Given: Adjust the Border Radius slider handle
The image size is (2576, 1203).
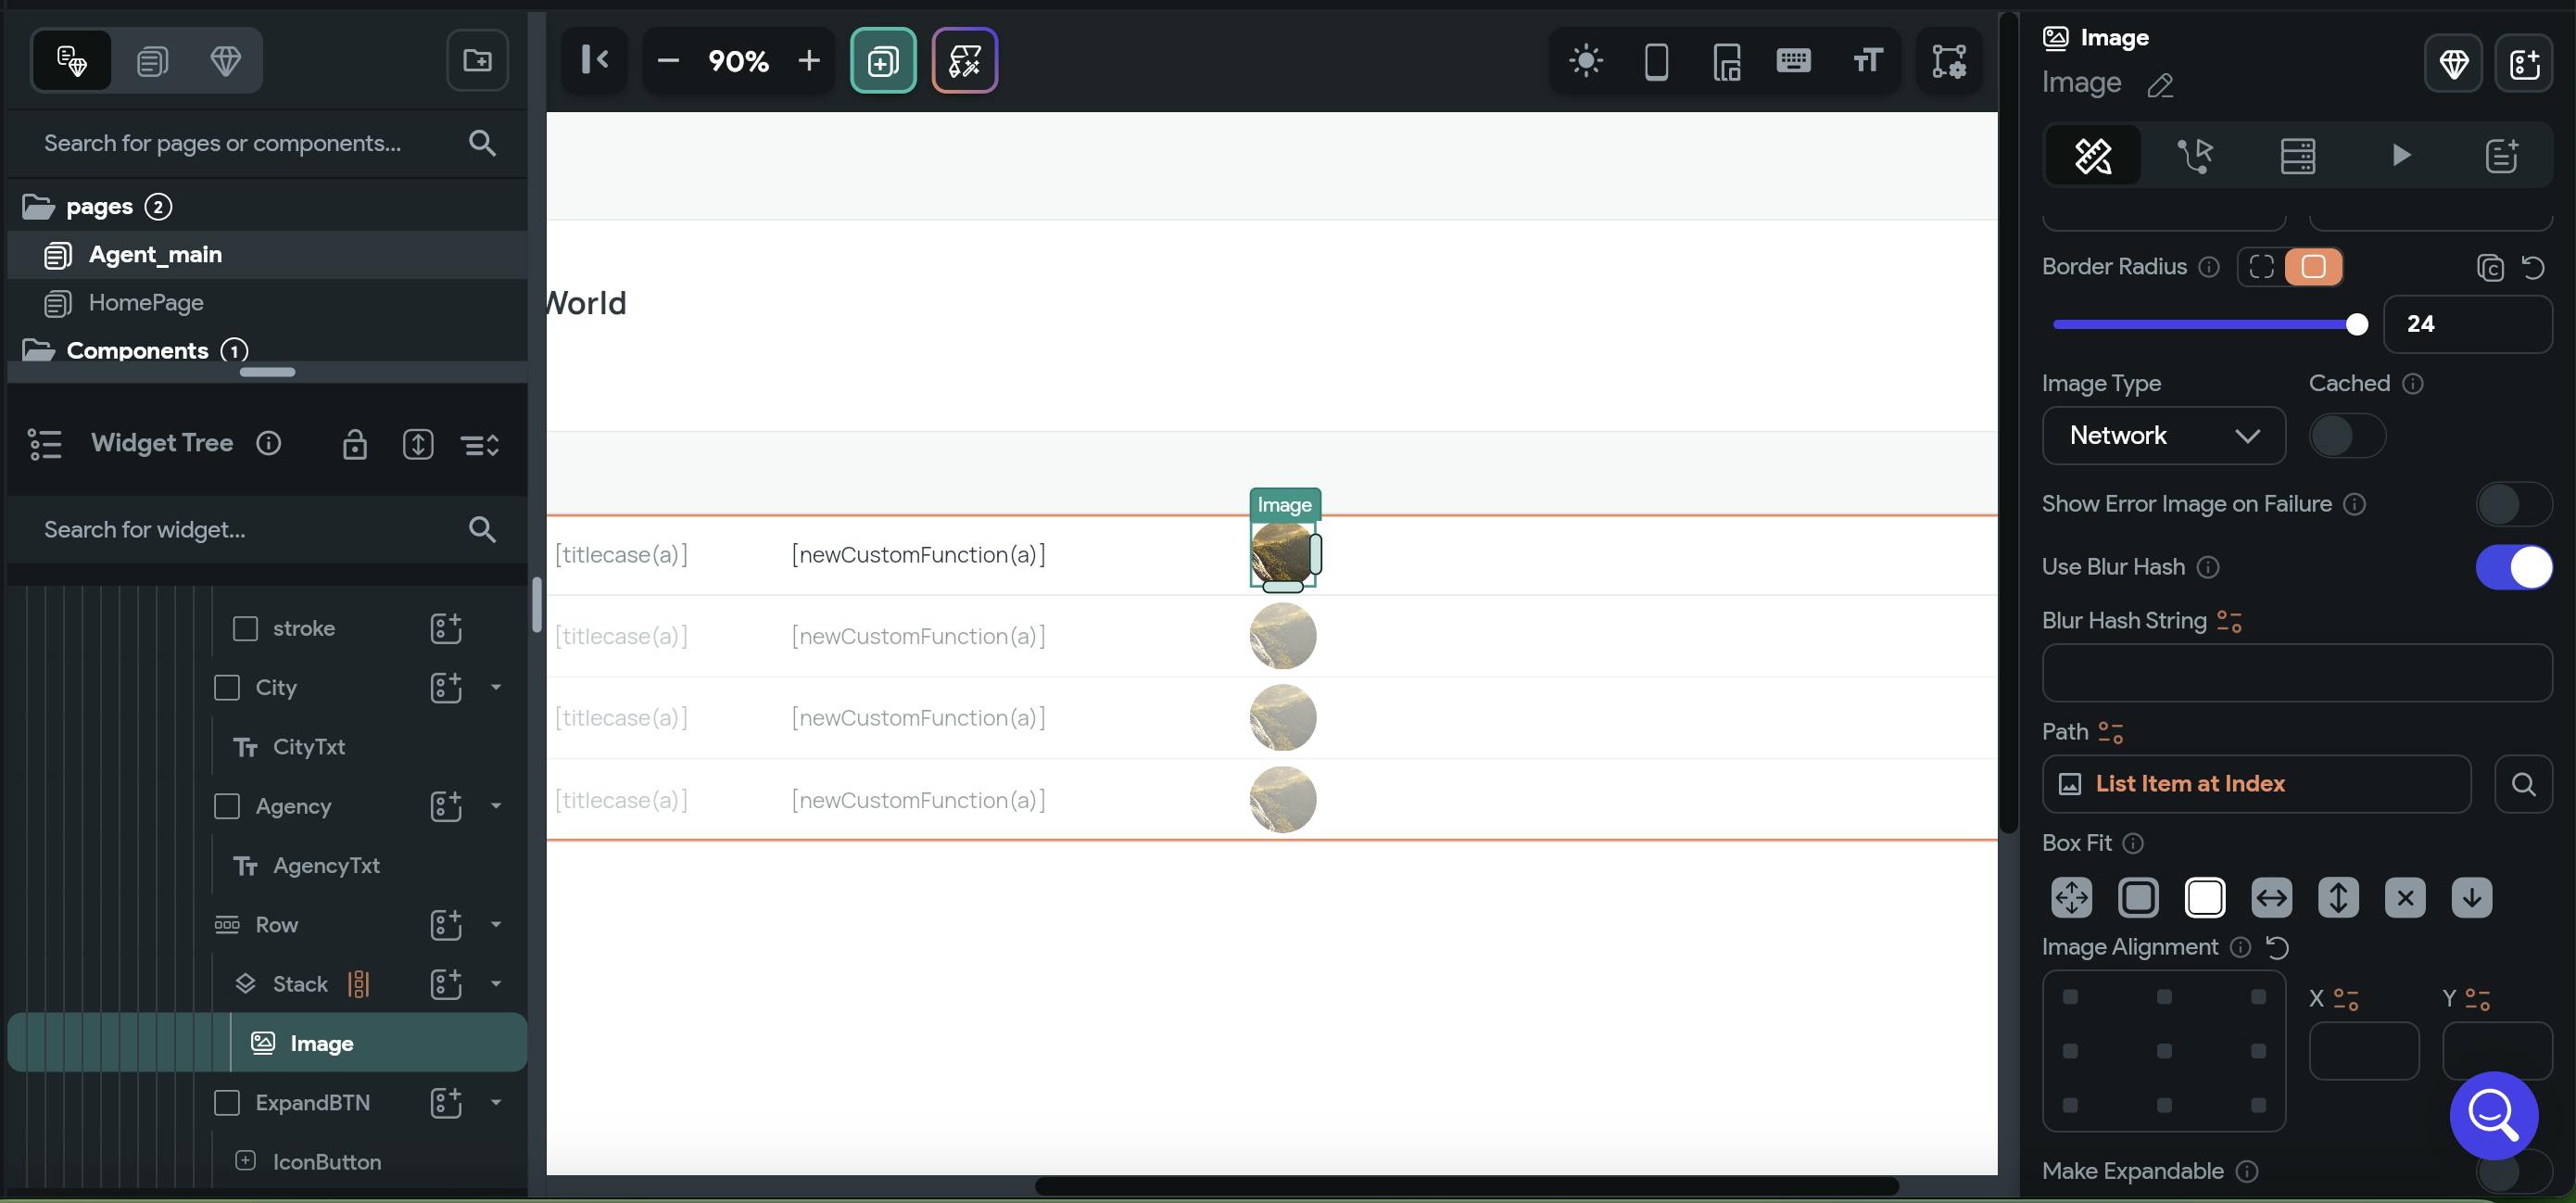Looking at the screenshot, I should point(2356,324).
